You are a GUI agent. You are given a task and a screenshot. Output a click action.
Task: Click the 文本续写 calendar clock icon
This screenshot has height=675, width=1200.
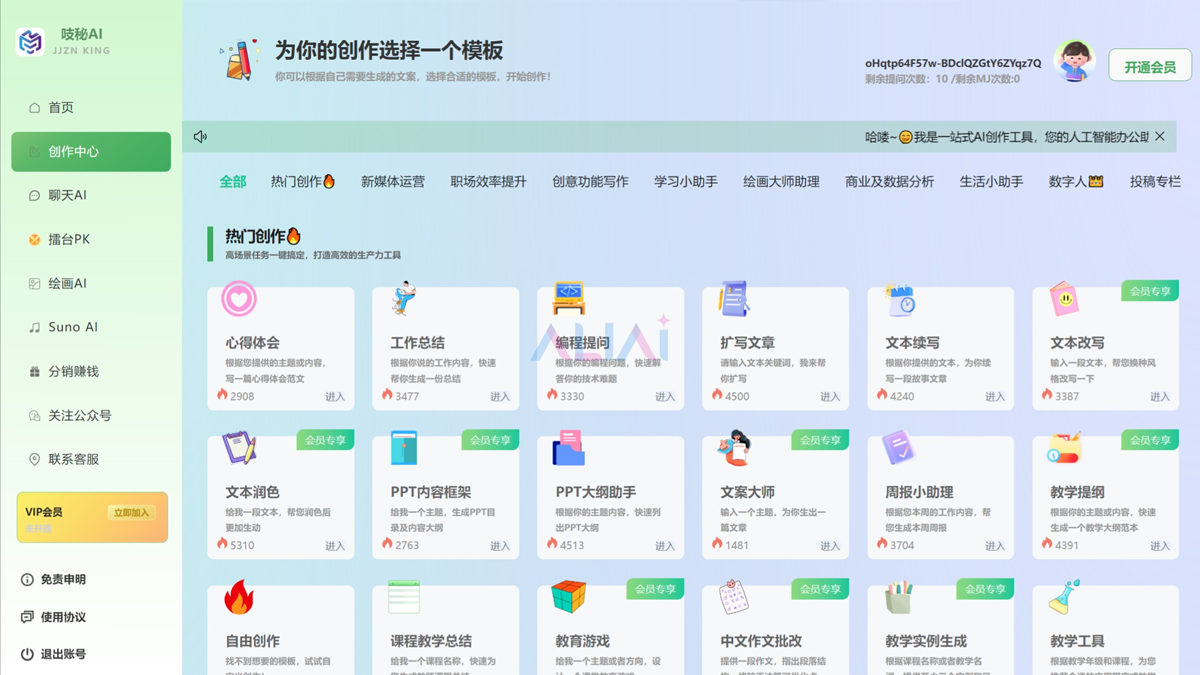pyautogui.click(x=899, y=299)
